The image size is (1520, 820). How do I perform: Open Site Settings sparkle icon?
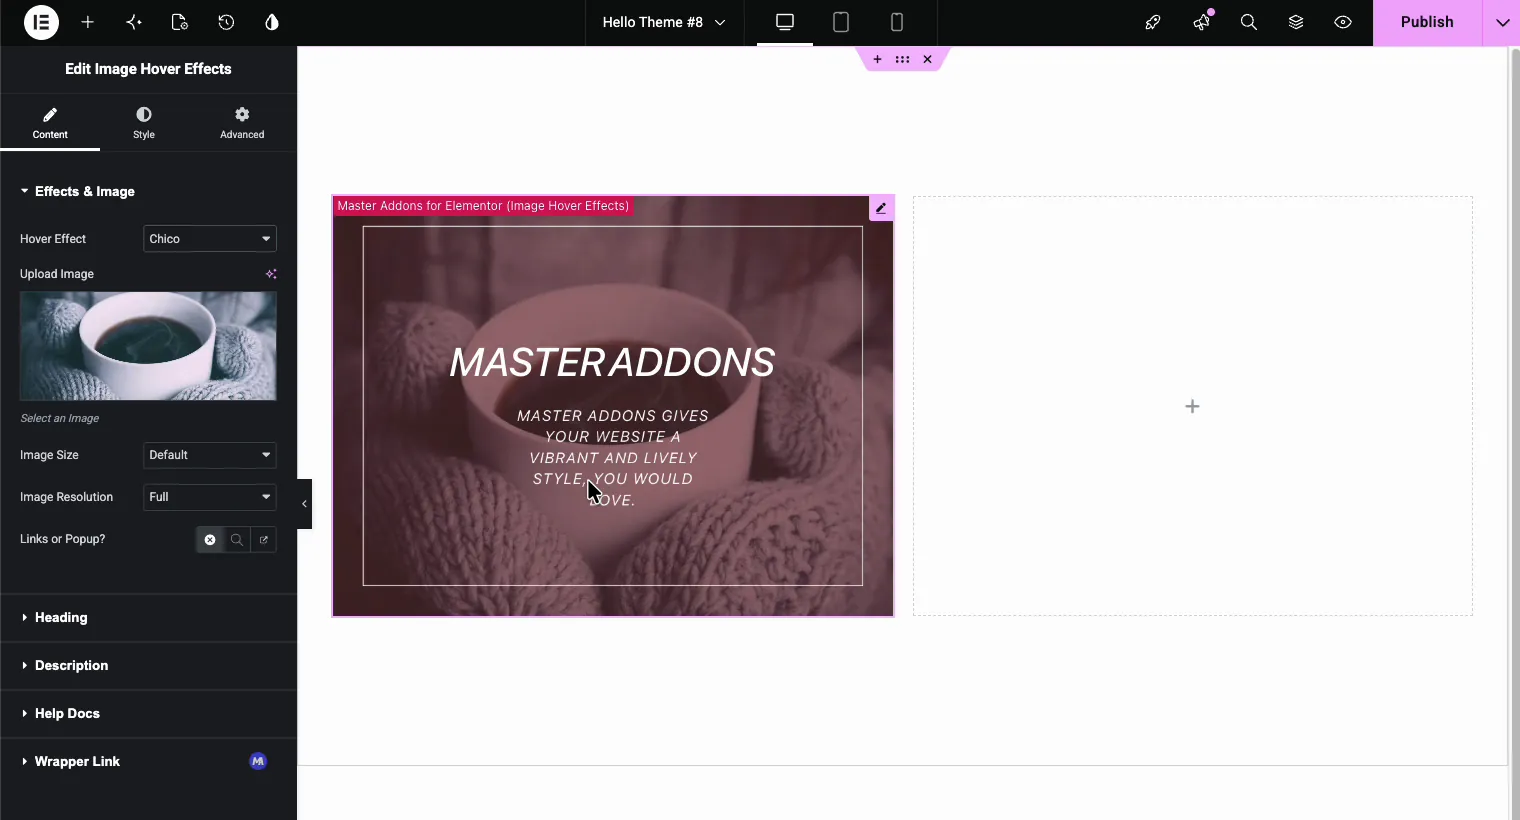click(x=134, y=22)
